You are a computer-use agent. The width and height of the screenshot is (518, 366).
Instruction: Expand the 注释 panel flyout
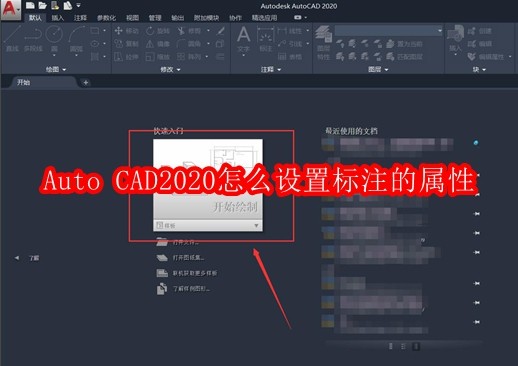[x=271, y=69]
